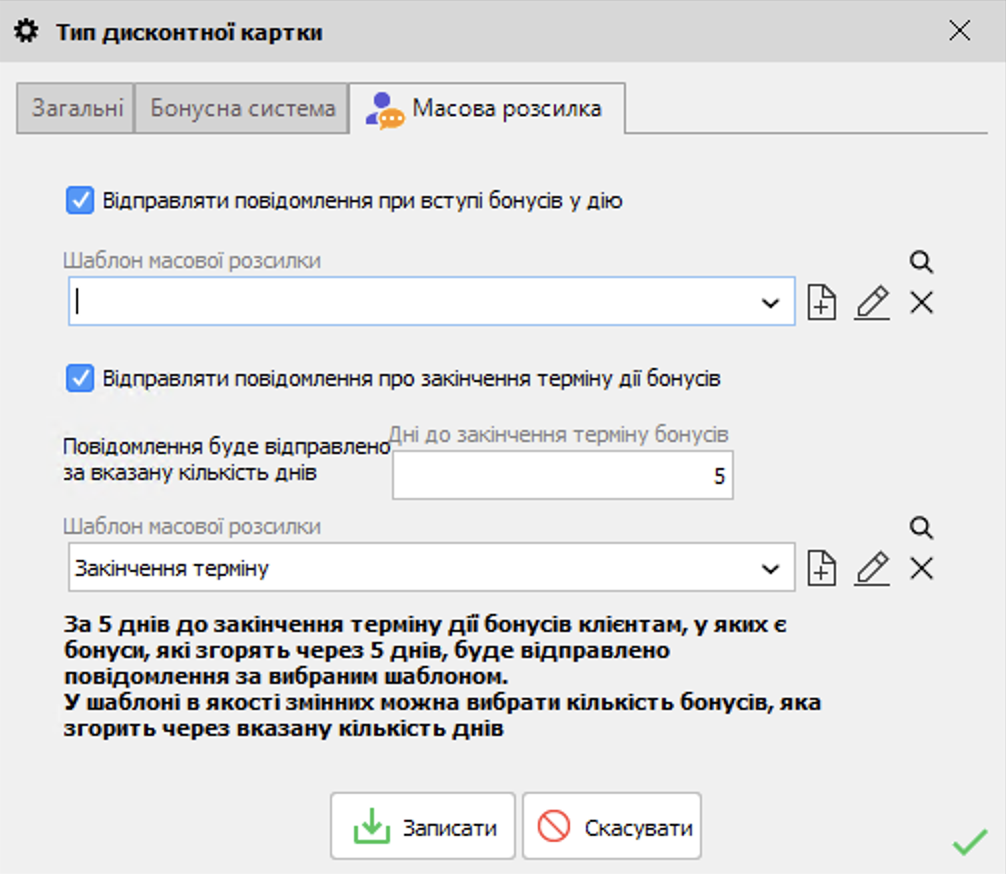The height and width of the screenshot is (874, 1006).
Task: Click the bold explanation text starting 'За 5 днів'
Action: 442,676
